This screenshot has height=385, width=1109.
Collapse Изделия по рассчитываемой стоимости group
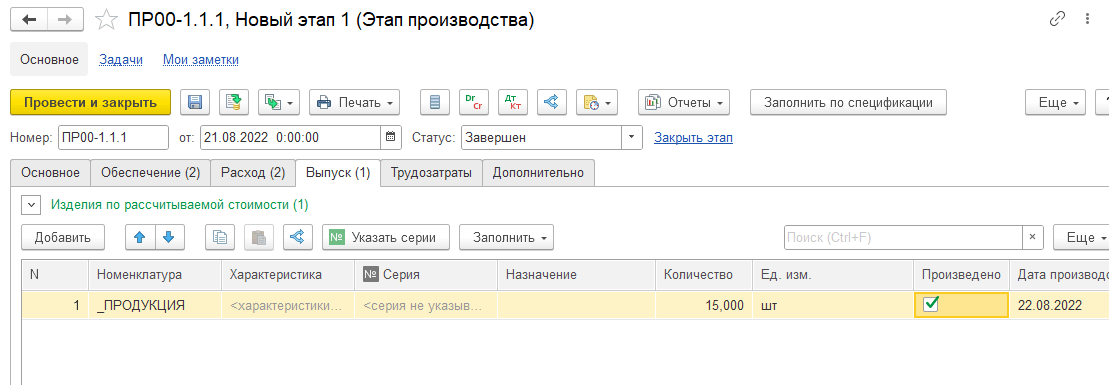(x=31, y=205)
